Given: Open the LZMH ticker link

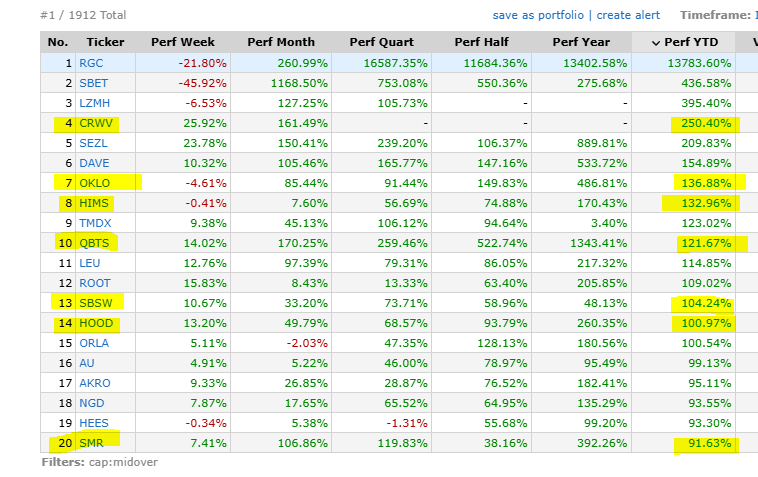Looking at the screenshot, I should pos(95,103).
